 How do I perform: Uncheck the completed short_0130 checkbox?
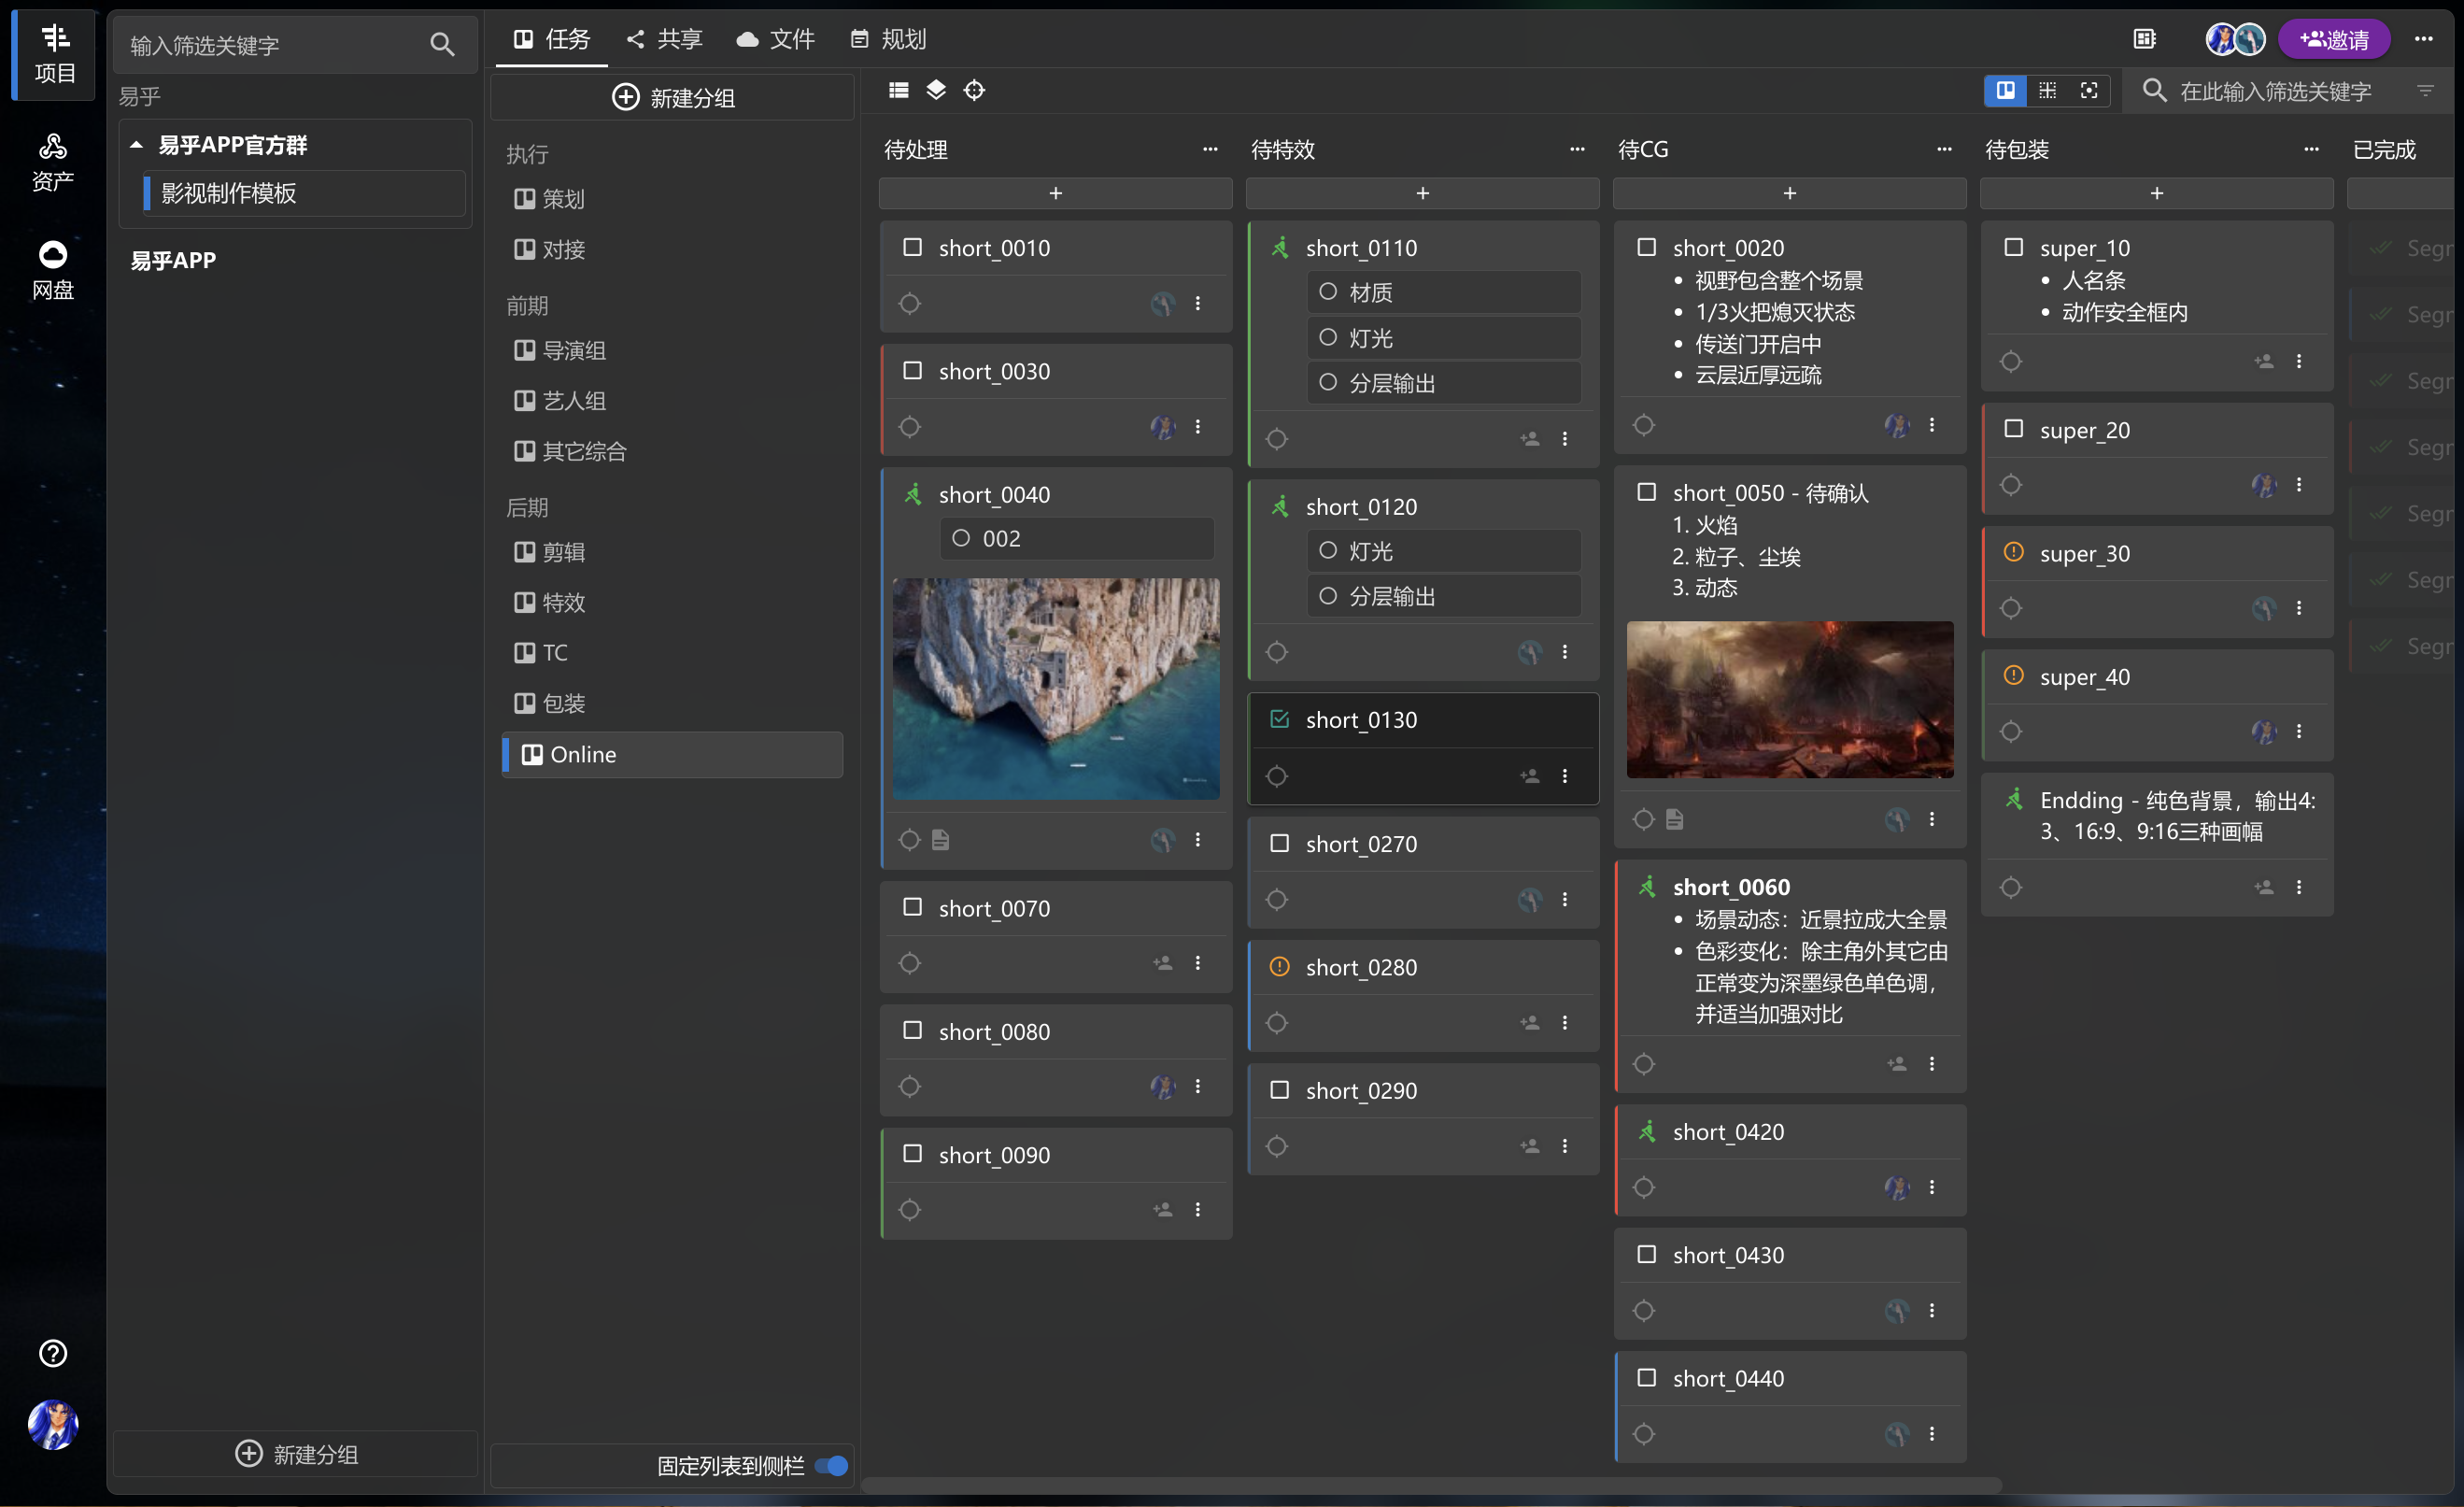[1279, 719]
